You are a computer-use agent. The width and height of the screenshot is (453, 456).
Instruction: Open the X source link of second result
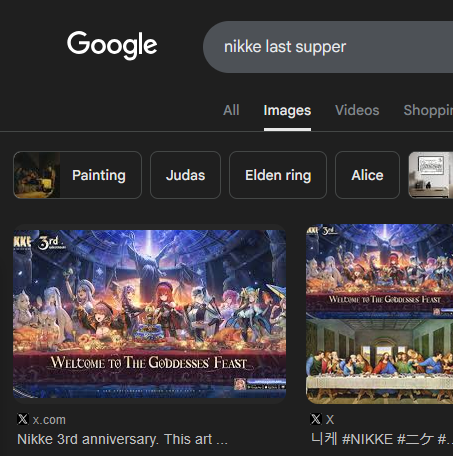(x=329, y=420)
